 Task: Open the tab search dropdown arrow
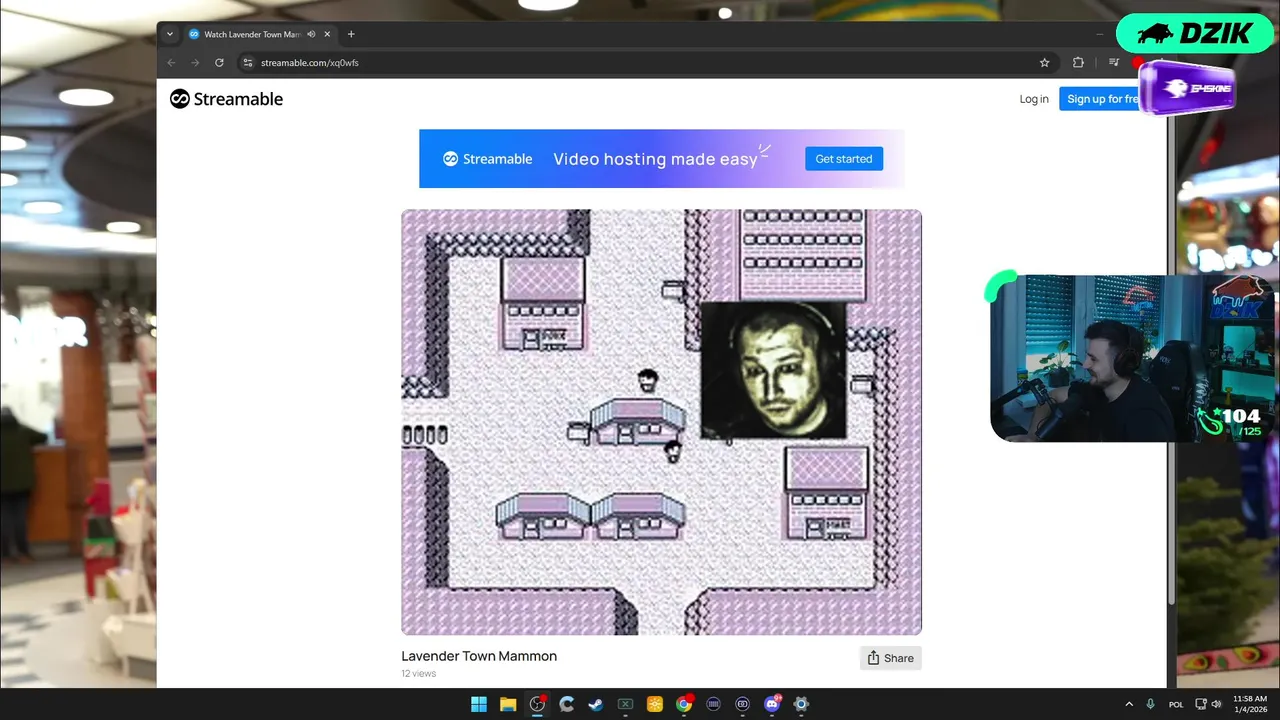(x=169, y=34)
